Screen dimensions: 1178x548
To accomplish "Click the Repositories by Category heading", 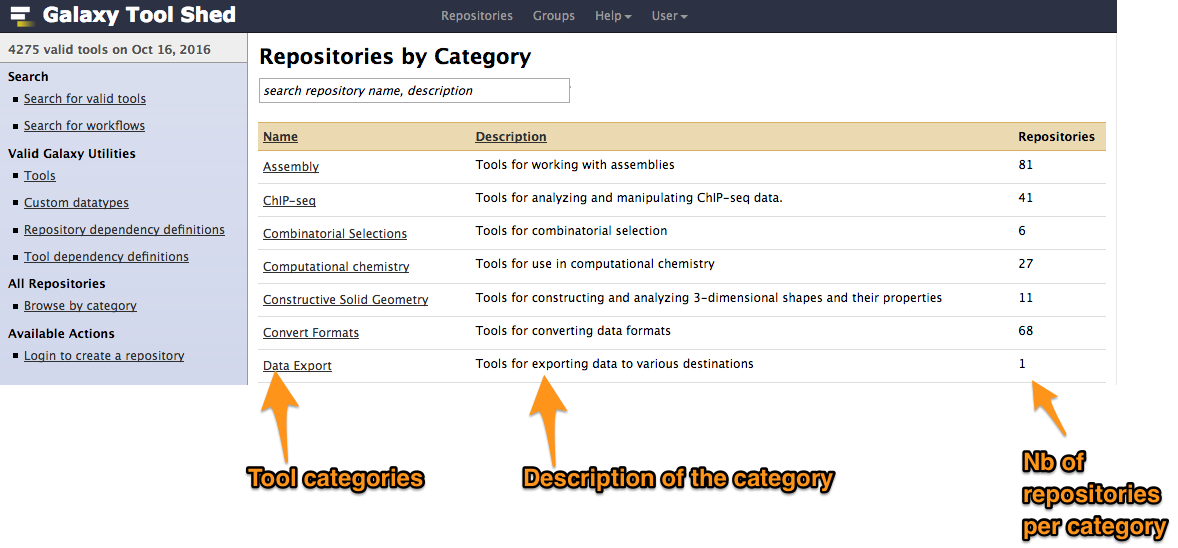I will coord(395,57).
